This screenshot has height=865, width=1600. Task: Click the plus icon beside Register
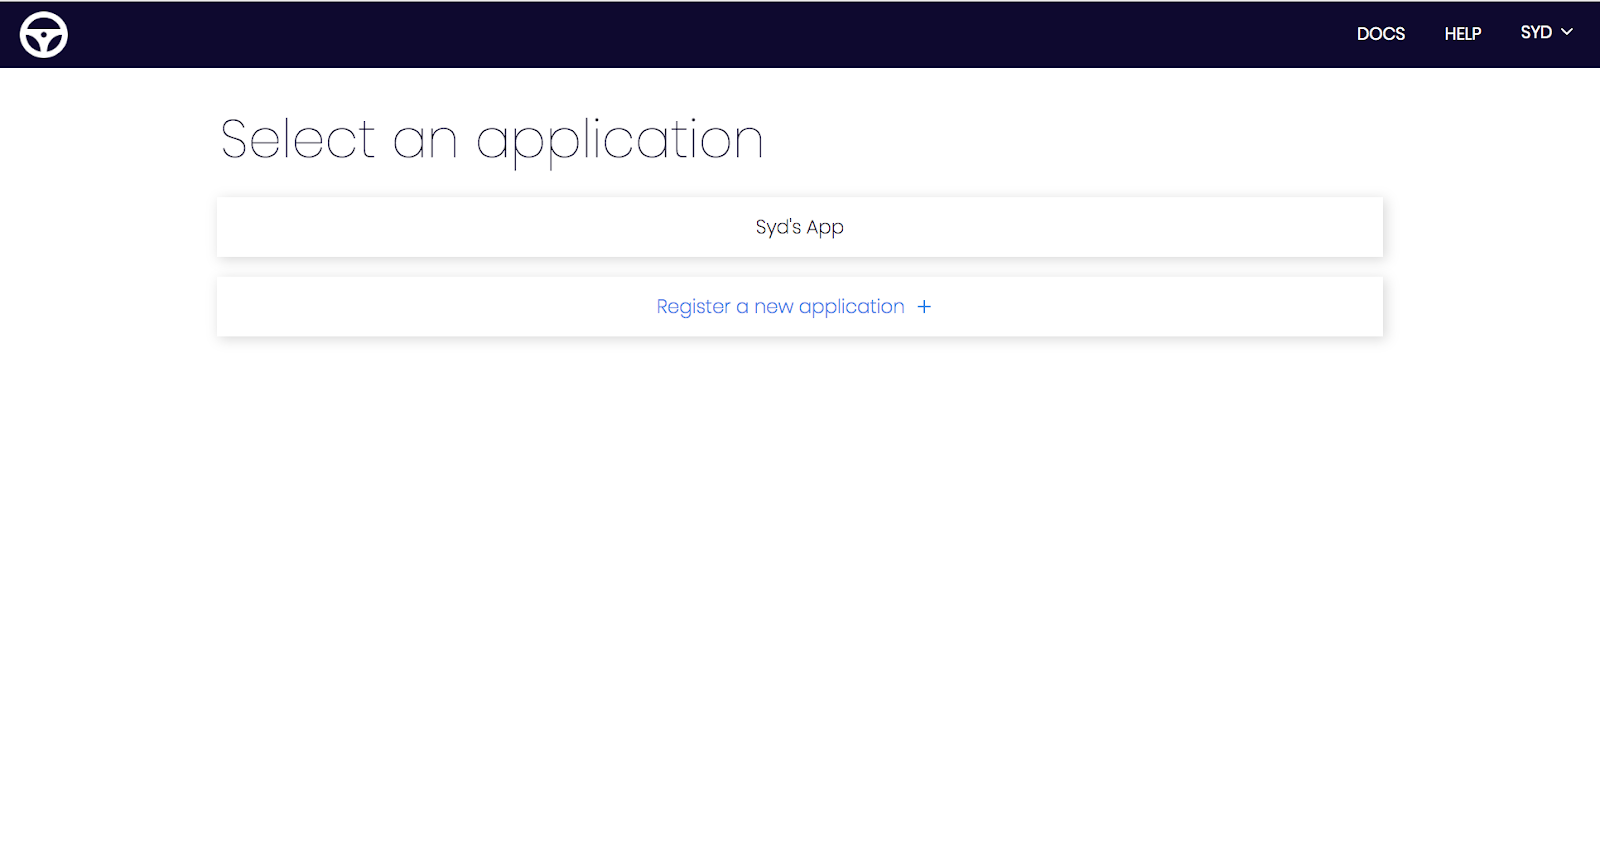click(x=924, y=307)
